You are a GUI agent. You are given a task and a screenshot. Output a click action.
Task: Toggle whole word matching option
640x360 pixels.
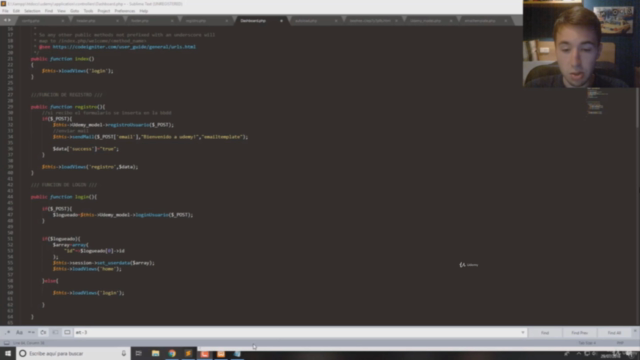pos(31,333)
